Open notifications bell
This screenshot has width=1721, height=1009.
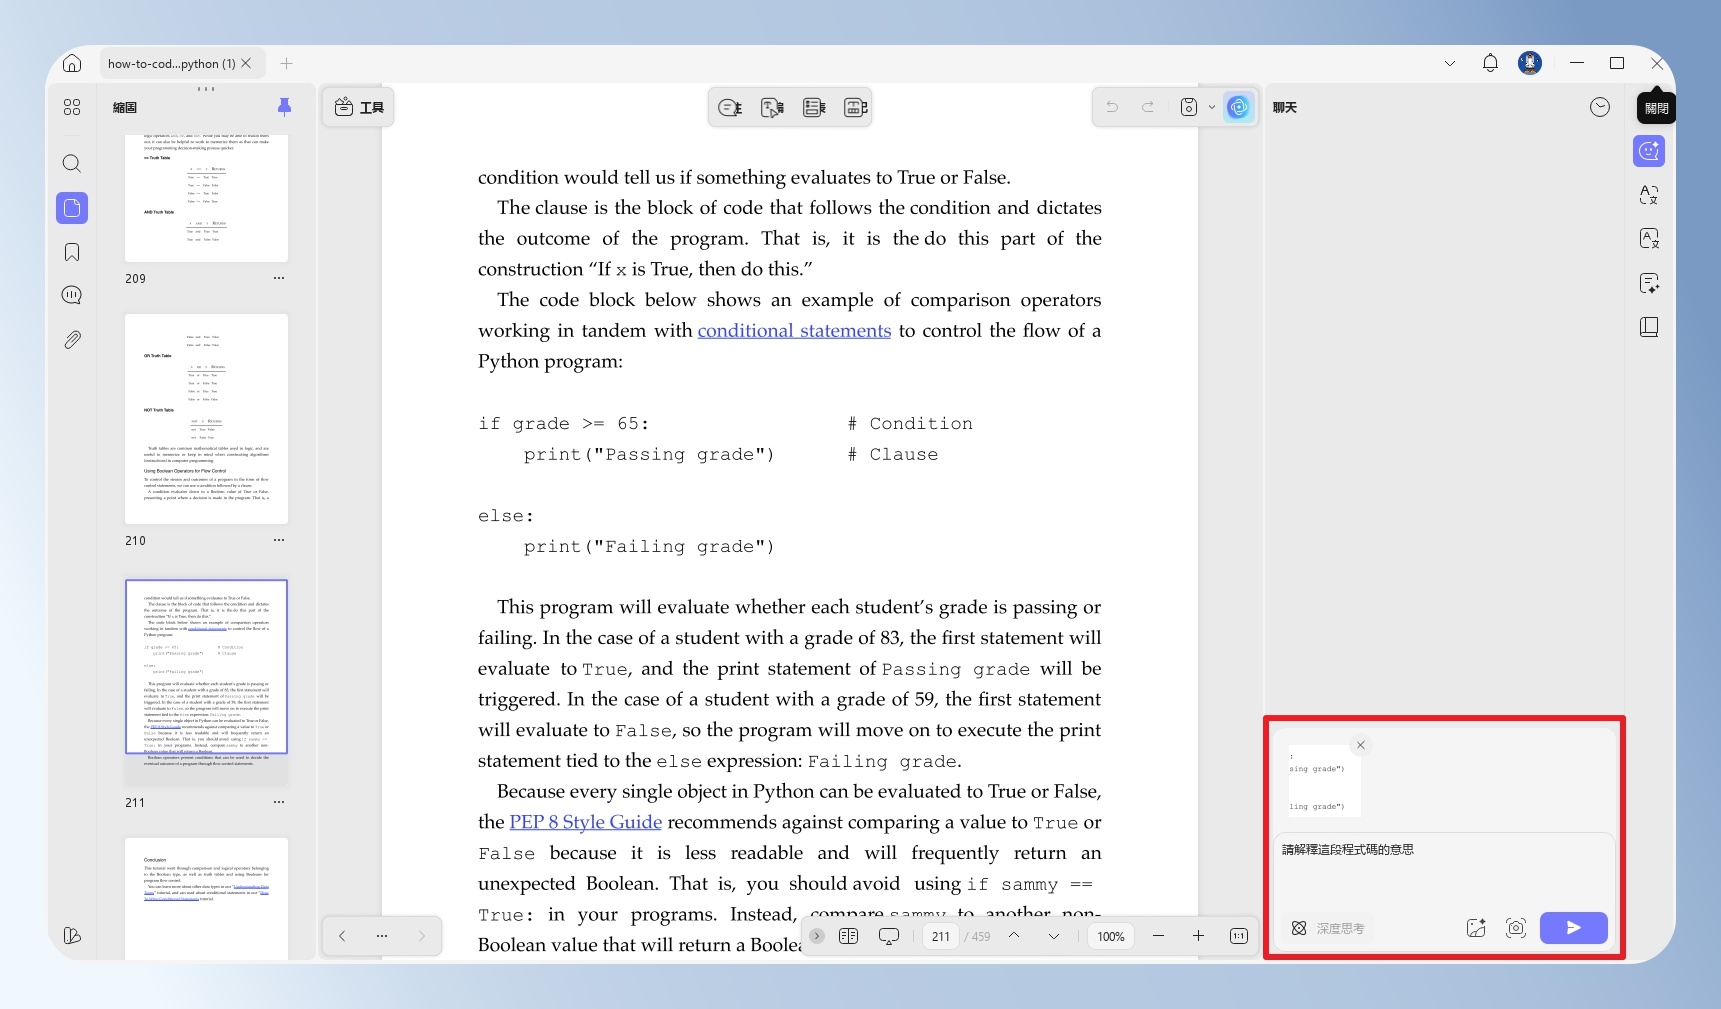pos(1490,63)
